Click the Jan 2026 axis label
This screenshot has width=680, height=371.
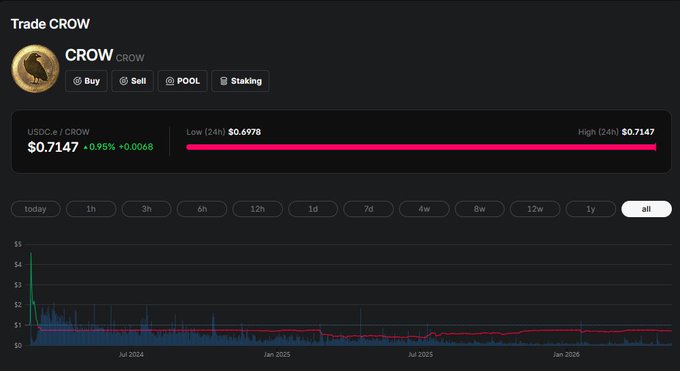(x=566, y=355)
